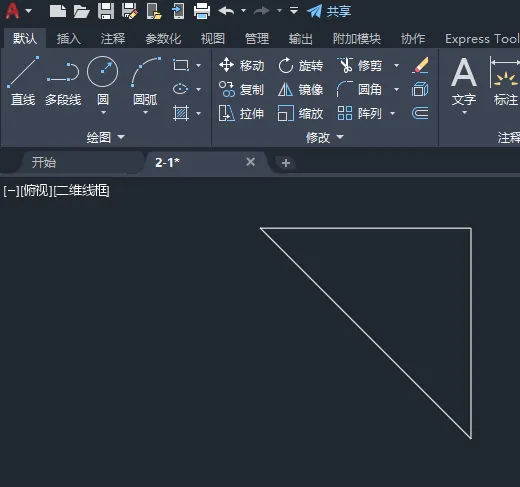Expand the 圆 circle options arrow
This screenshot has height=487, width=520.
pyautogui.click(x=103, y=113)
